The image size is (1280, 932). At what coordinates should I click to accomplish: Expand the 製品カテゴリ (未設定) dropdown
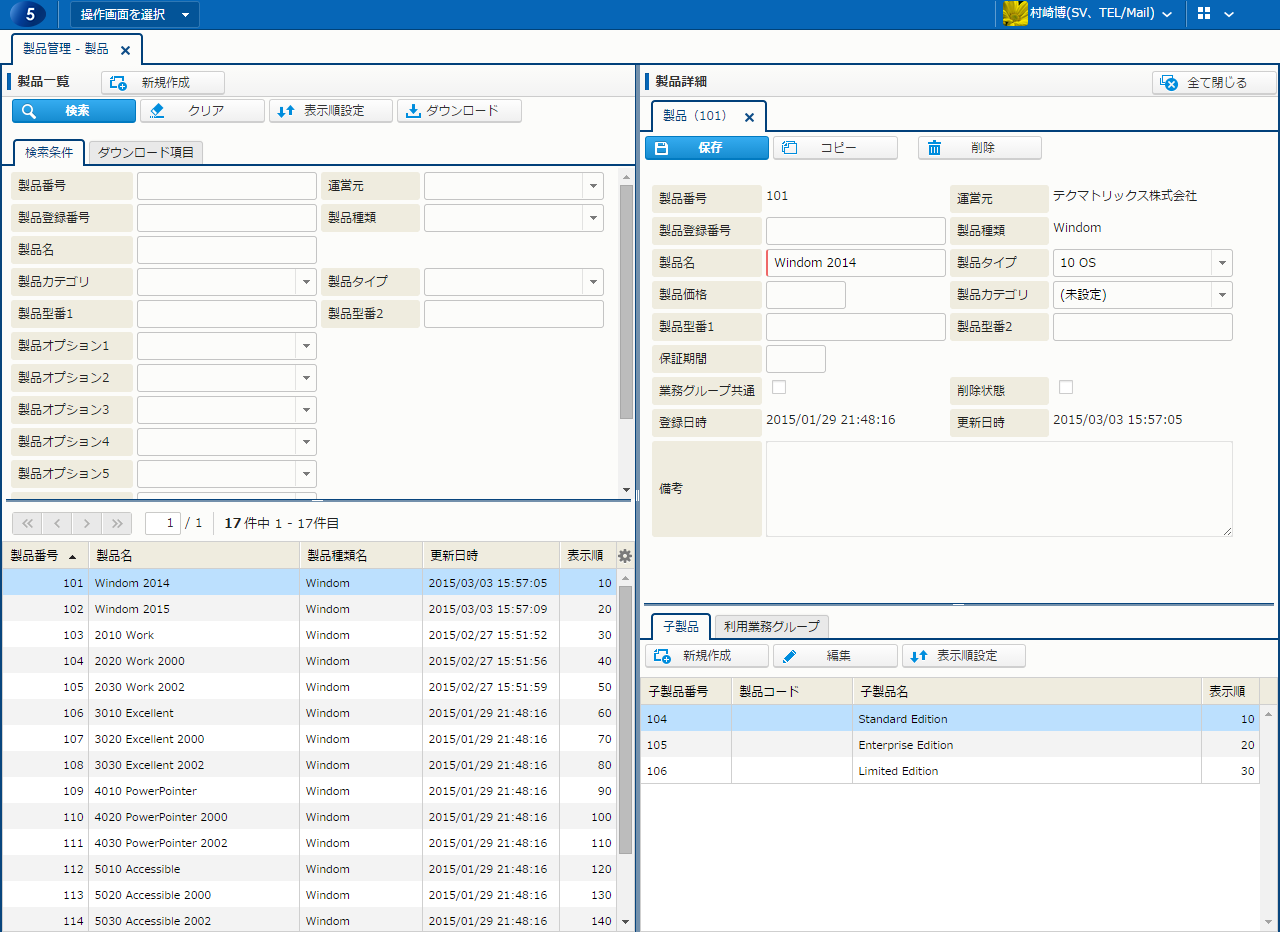coord(1221,295)
